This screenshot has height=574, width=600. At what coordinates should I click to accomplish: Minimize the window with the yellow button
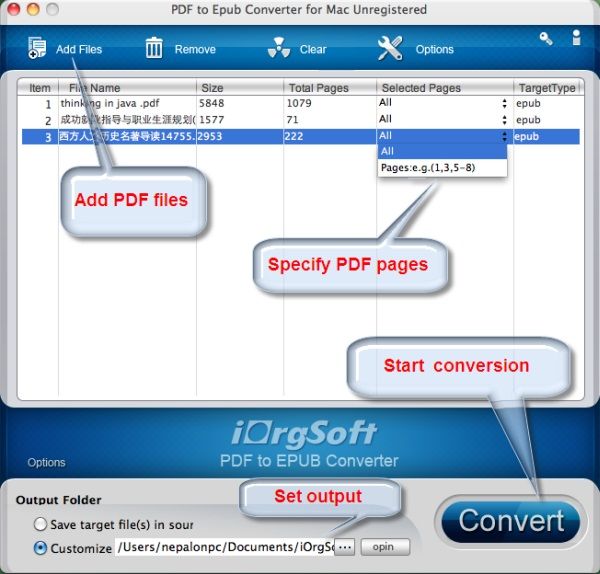(33, 9)
